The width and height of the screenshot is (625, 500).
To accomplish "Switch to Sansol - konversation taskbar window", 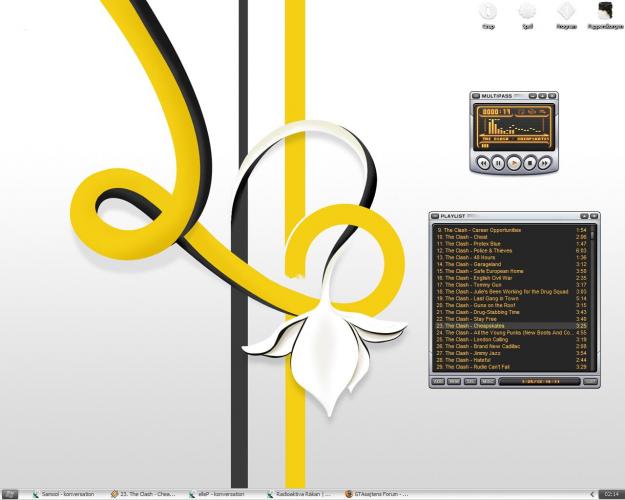I will point(64,494).
